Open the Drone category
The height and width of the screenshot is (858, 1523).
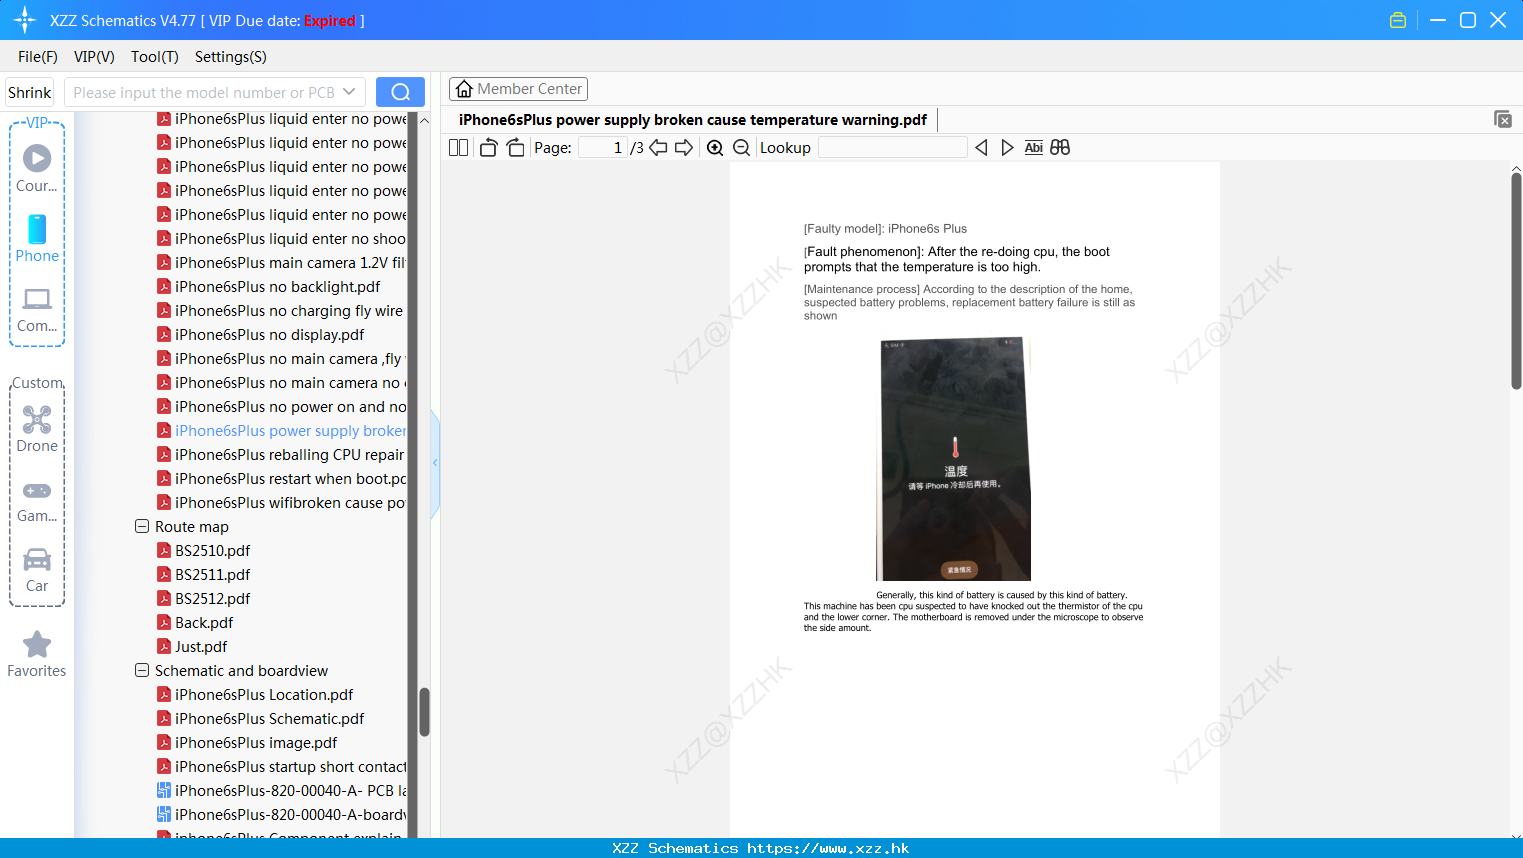[x=37, y=428]
